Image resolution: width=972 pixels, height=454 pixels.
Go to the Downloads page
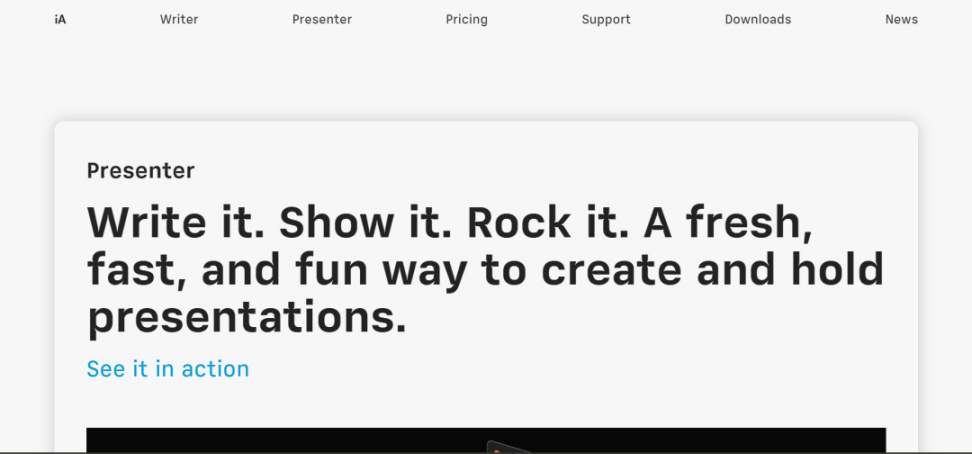[758, 19]
